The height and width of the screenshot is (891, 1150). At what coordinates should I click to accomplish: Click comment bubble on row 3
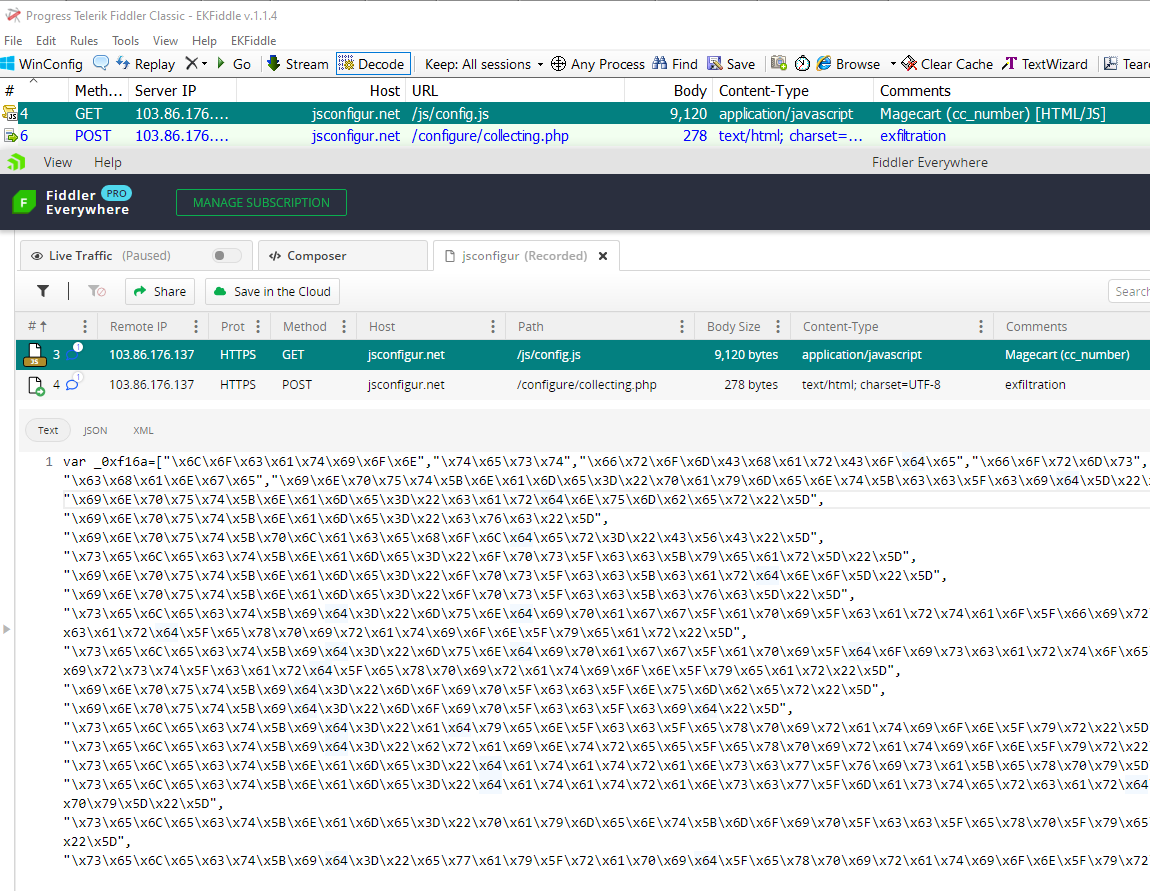coord(73,353)
